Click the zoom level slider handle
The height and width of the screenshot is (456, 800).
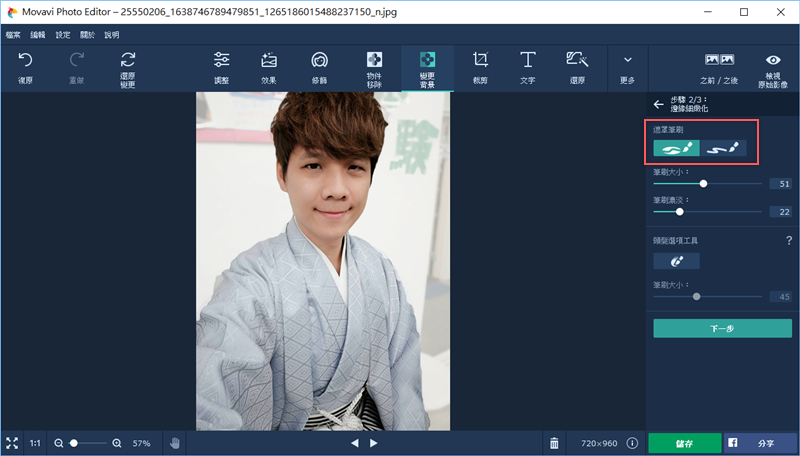coord(74,443)
